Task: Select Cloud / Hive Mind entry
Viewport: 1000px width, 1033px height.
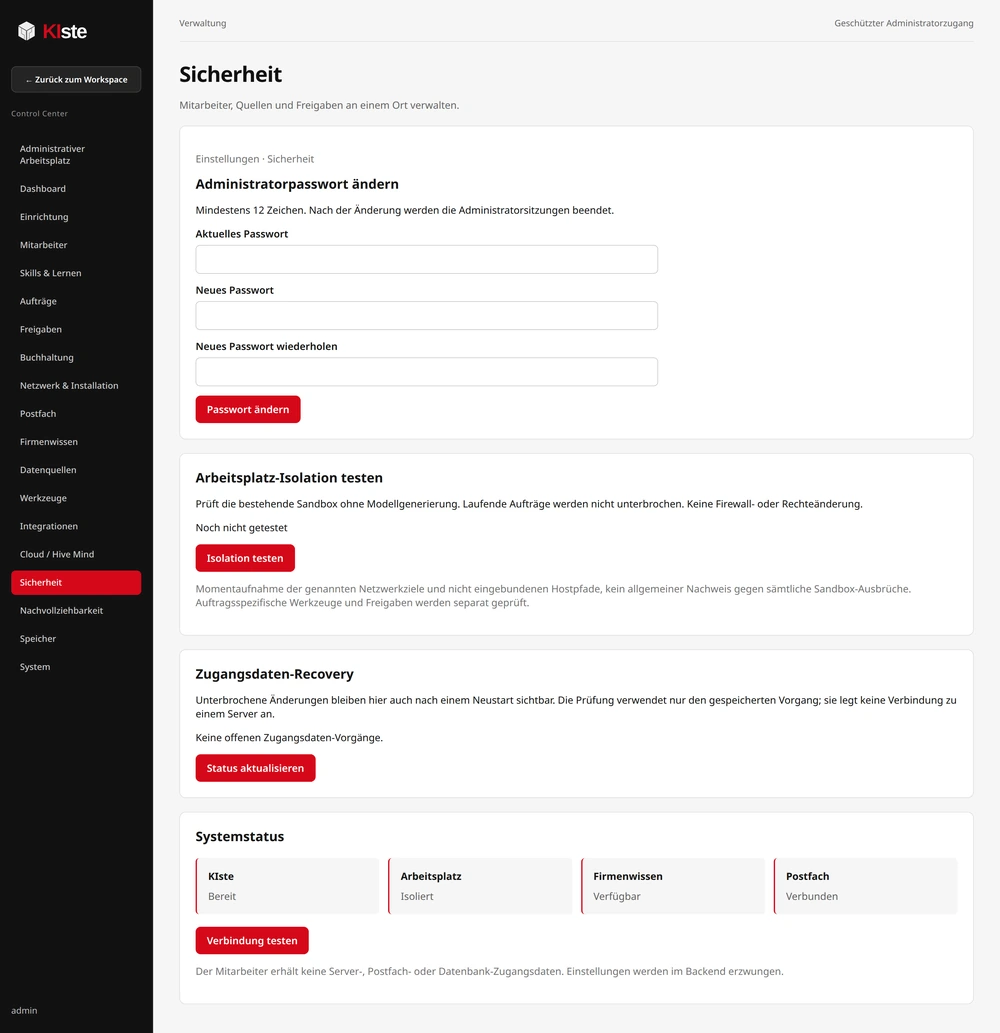Action: (76, 555)
